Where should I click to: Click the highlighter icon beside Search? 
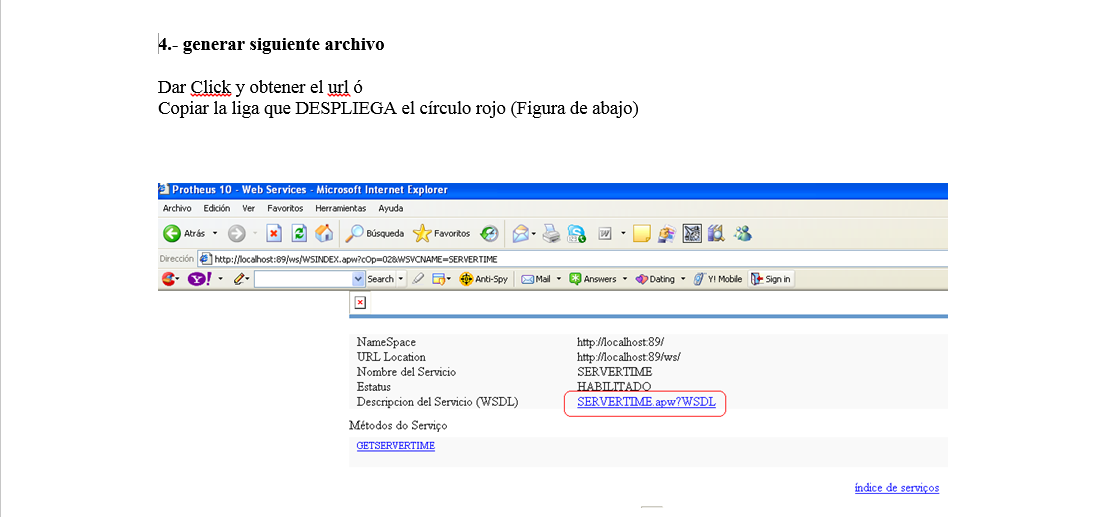click(418, 279)
